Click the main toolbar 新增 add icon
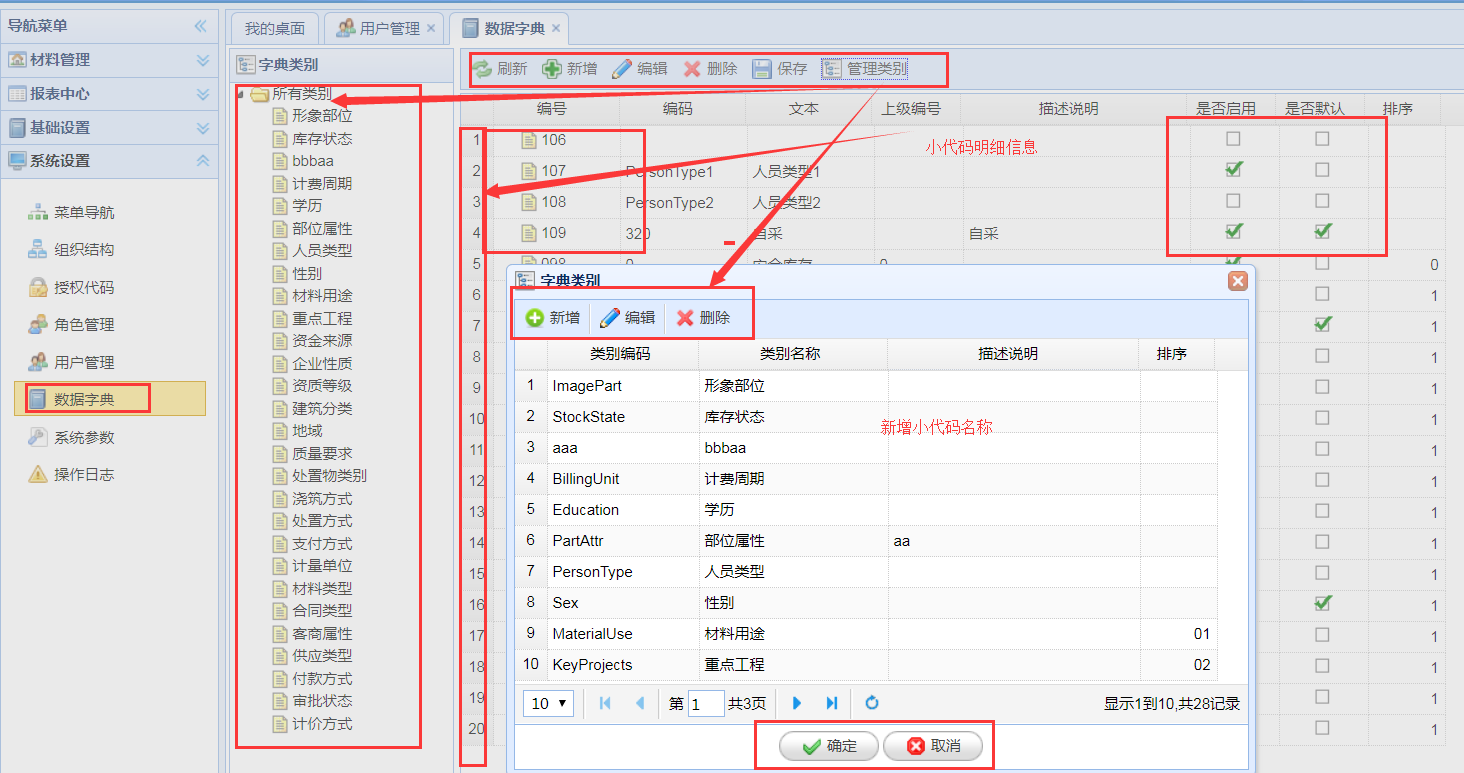The height and width of the screenshot is (773, 1464). pyautogui.click(x=551, y=69)
